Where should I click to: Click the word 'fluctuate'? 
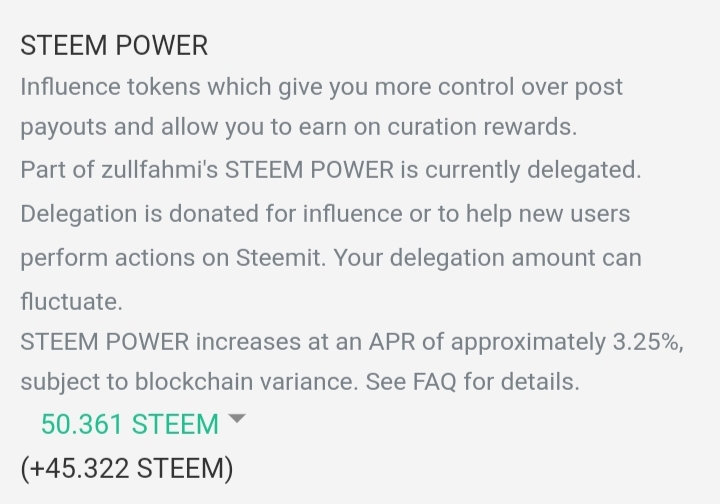(x=69, y=299)
